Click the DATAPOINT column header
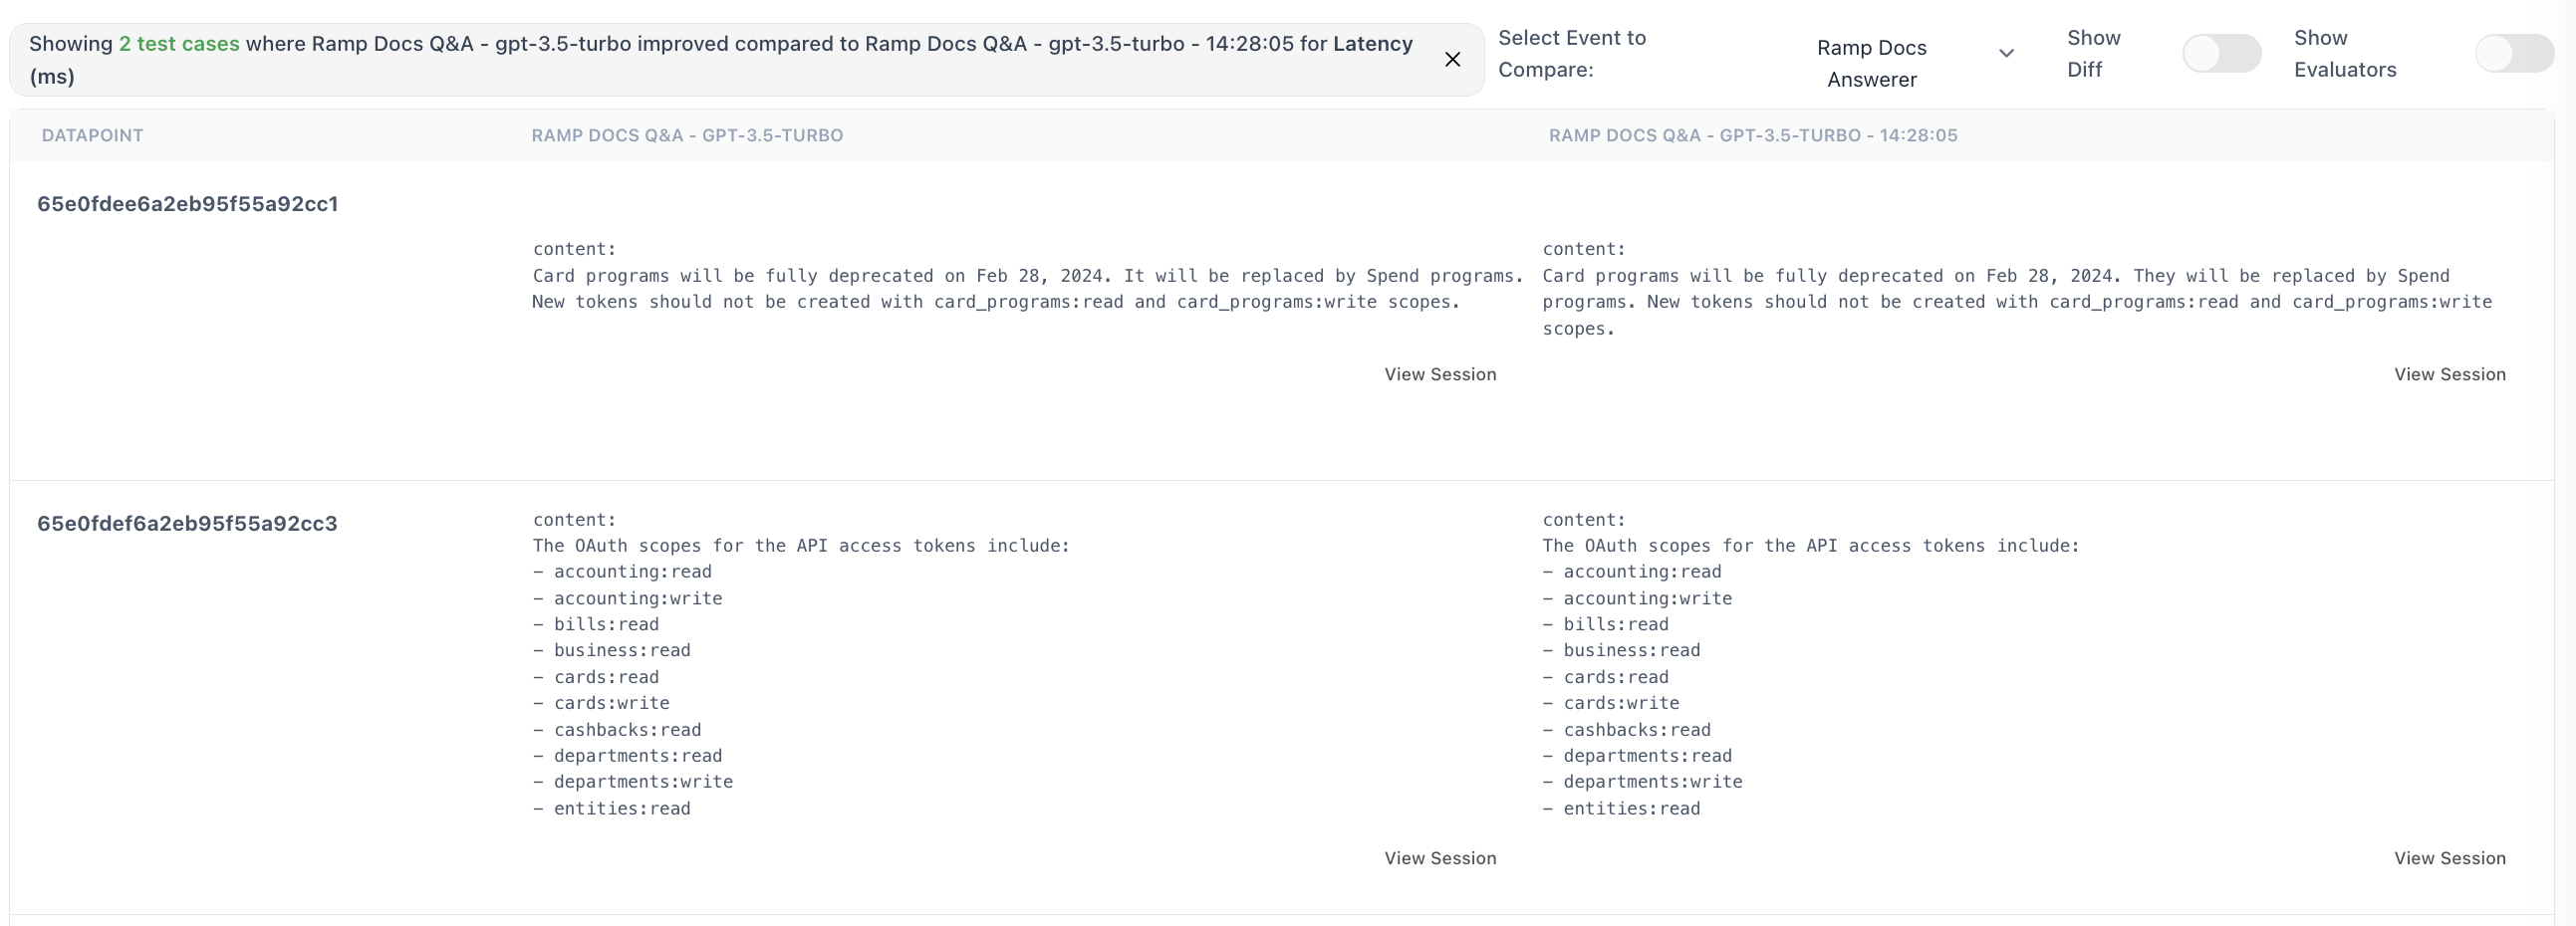Screen dimensions: 2576x926 tap(92, 135)
